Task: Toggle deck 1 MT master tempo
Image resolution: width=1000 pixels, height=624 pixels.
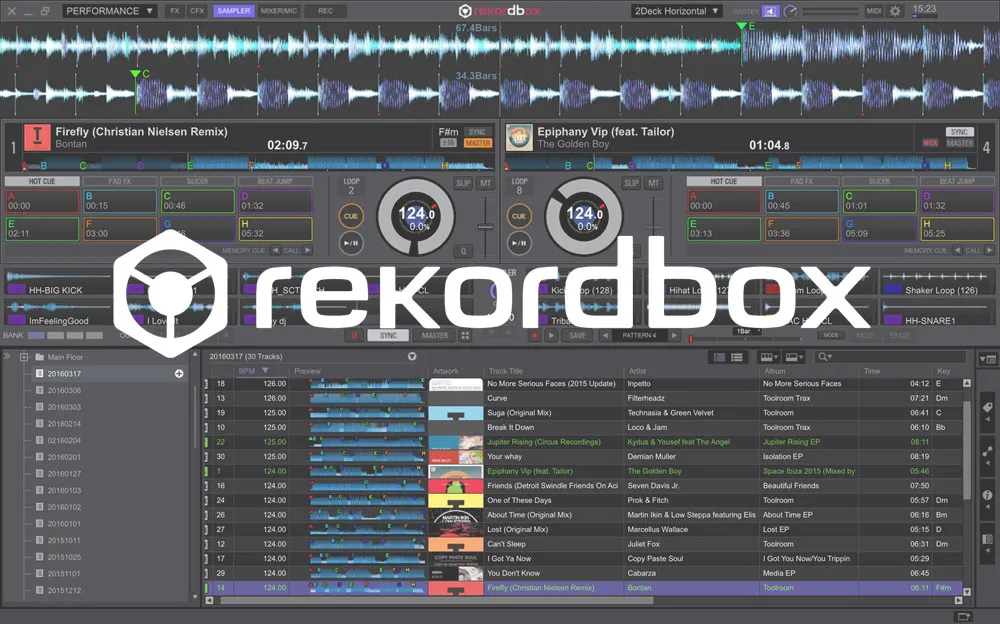Action: pos(486,183)
